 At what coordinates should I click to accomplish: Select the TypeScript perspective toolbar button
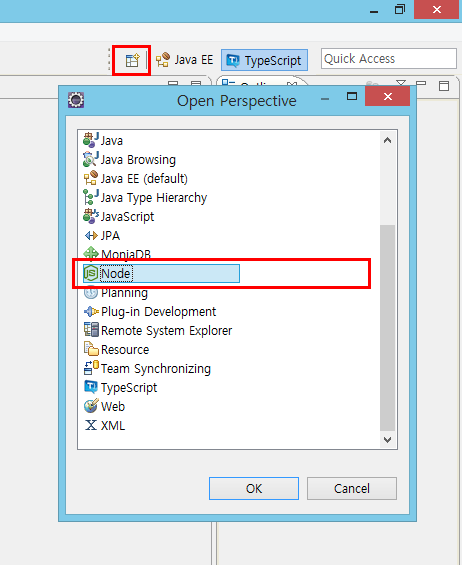coord(264,60)
